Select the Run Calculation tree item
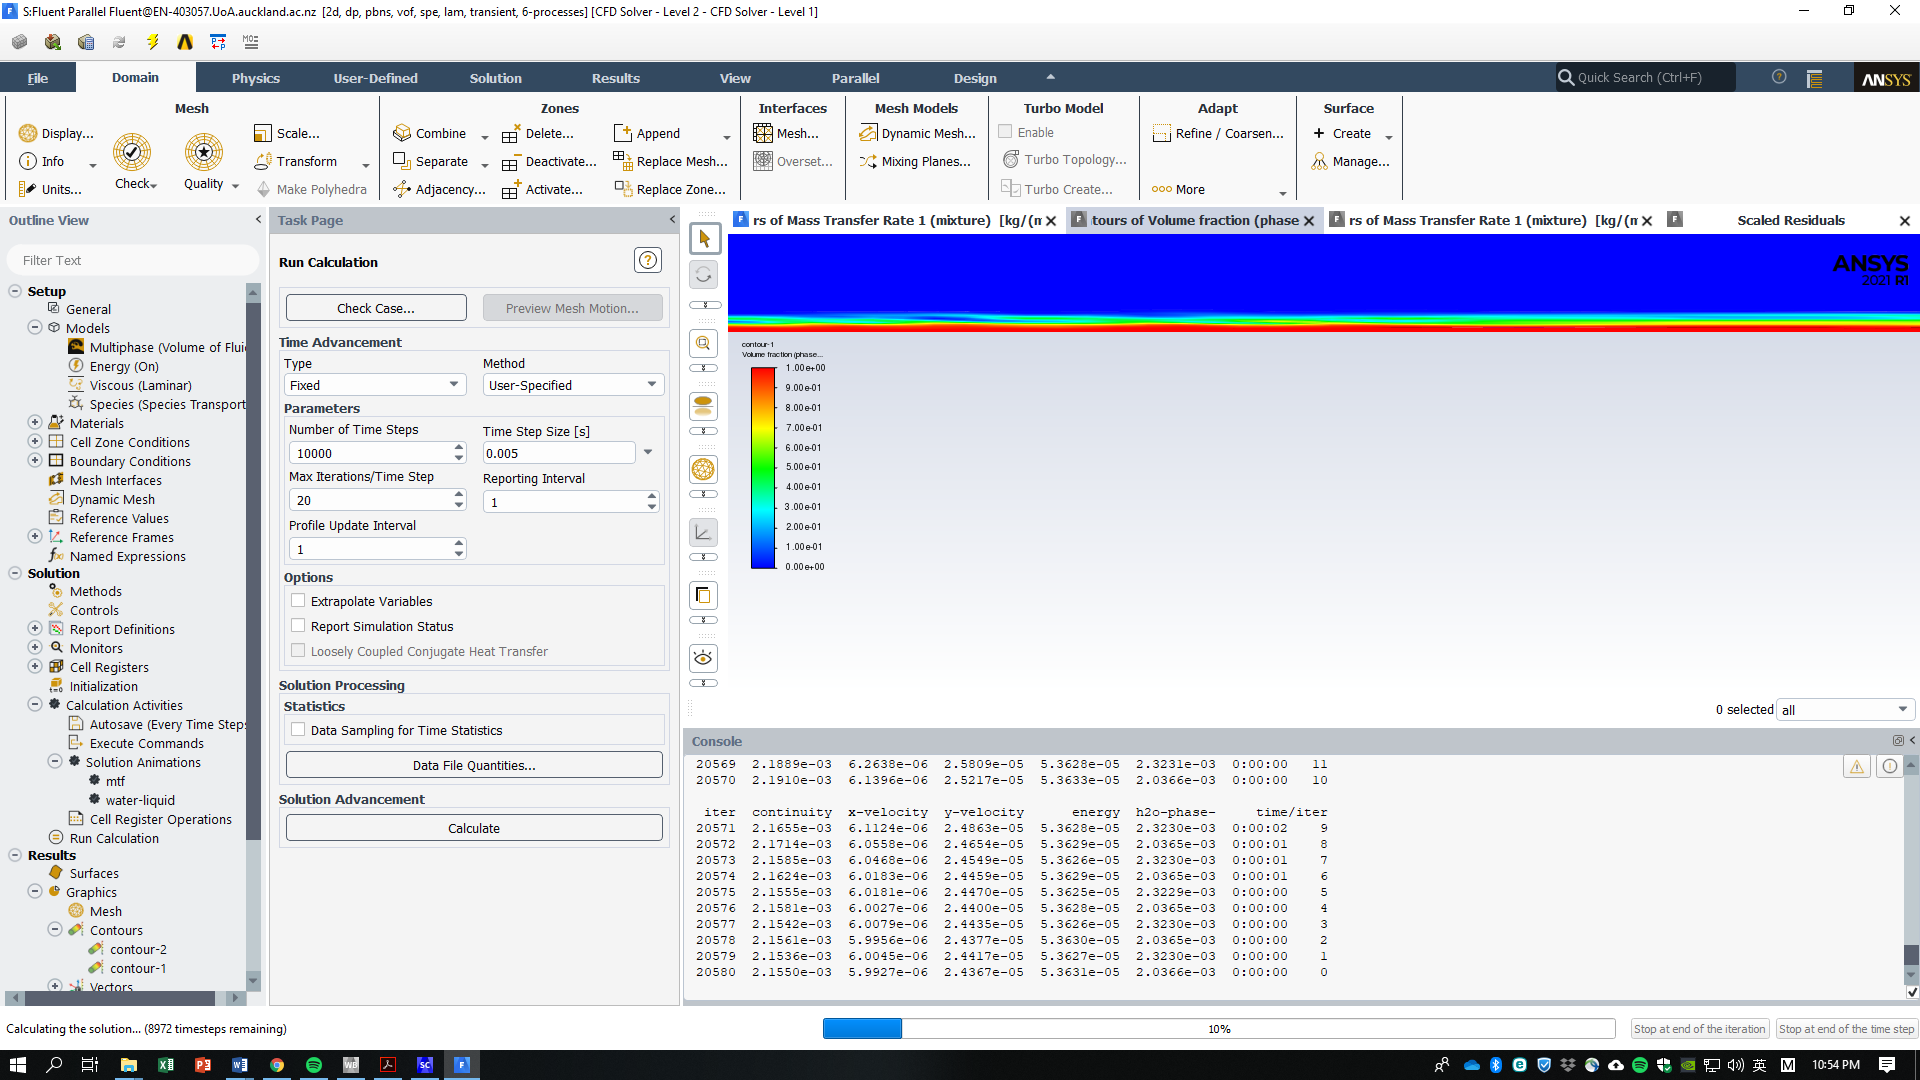The image size is (1920, 1080). coord(114,838)
